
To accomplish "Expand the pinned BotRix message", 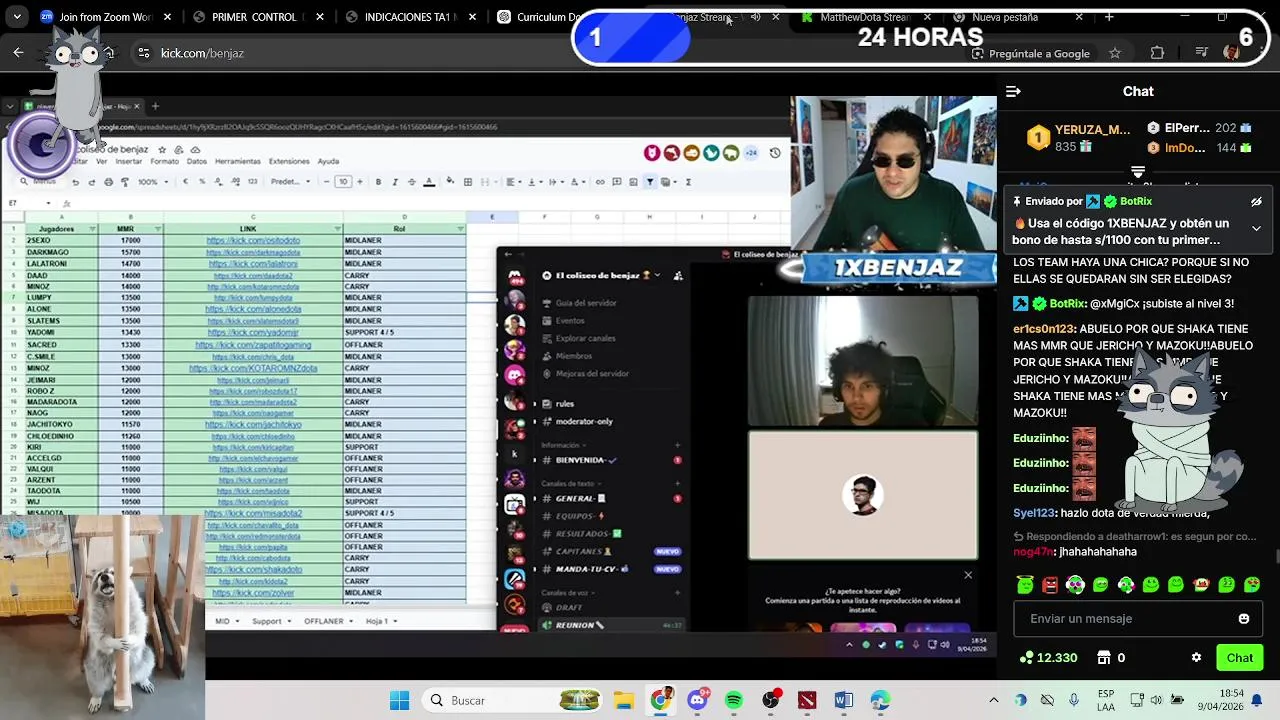I will click(x=1256, y=228).
